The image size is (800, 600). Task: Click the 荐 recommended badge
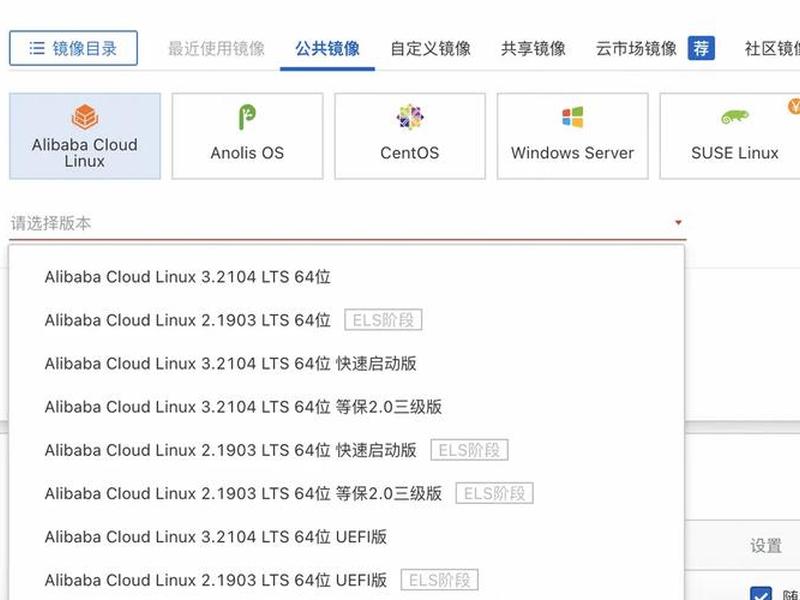tap(701, 48)
